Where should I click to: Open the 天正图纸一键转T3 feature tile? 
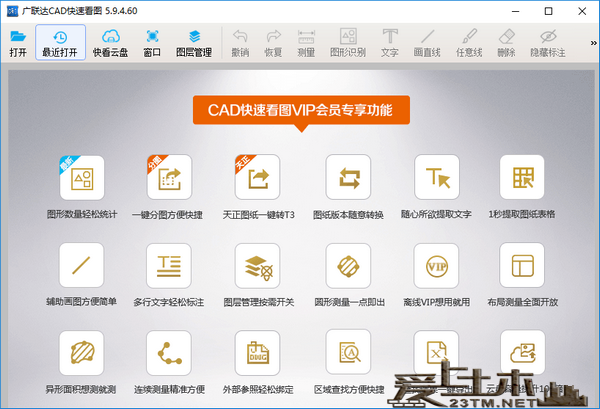click(x=258, y=177)
